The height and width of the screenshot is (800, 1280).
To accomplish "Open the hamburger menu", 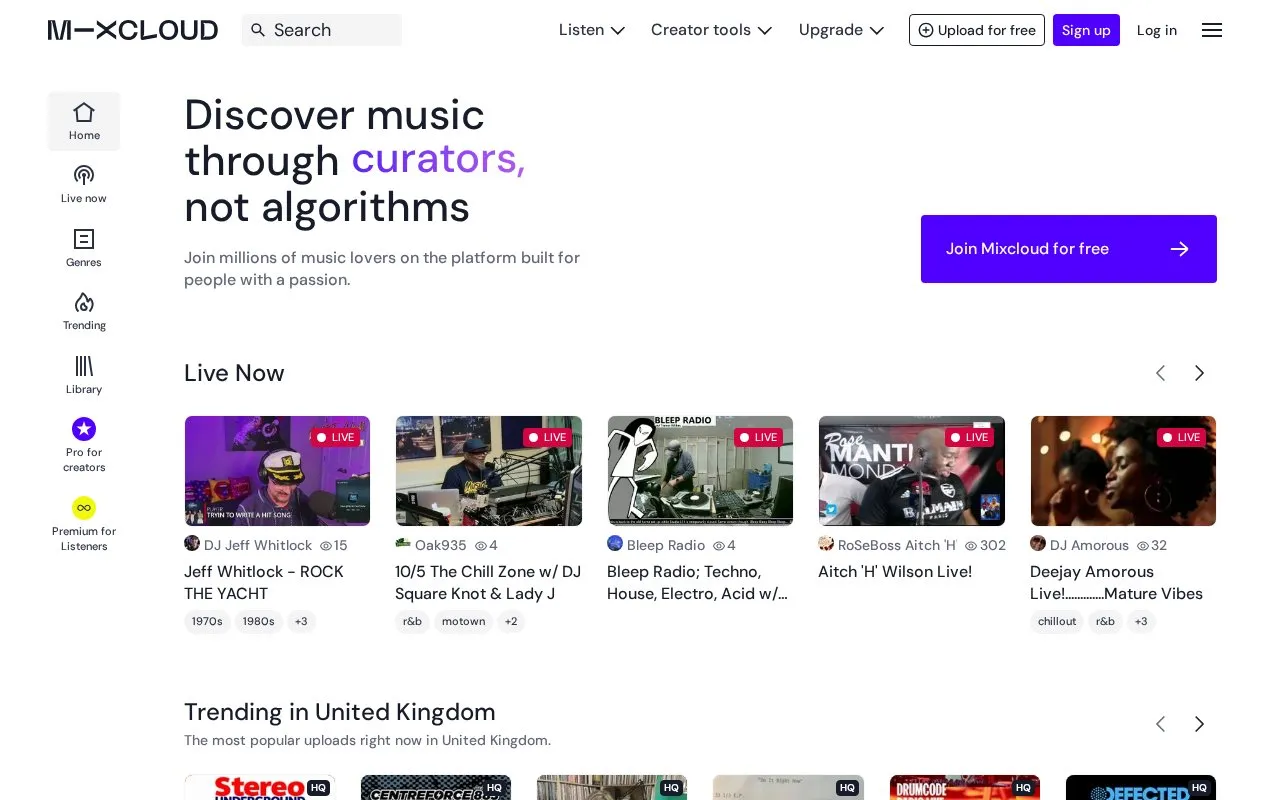I will [1212, 30].
